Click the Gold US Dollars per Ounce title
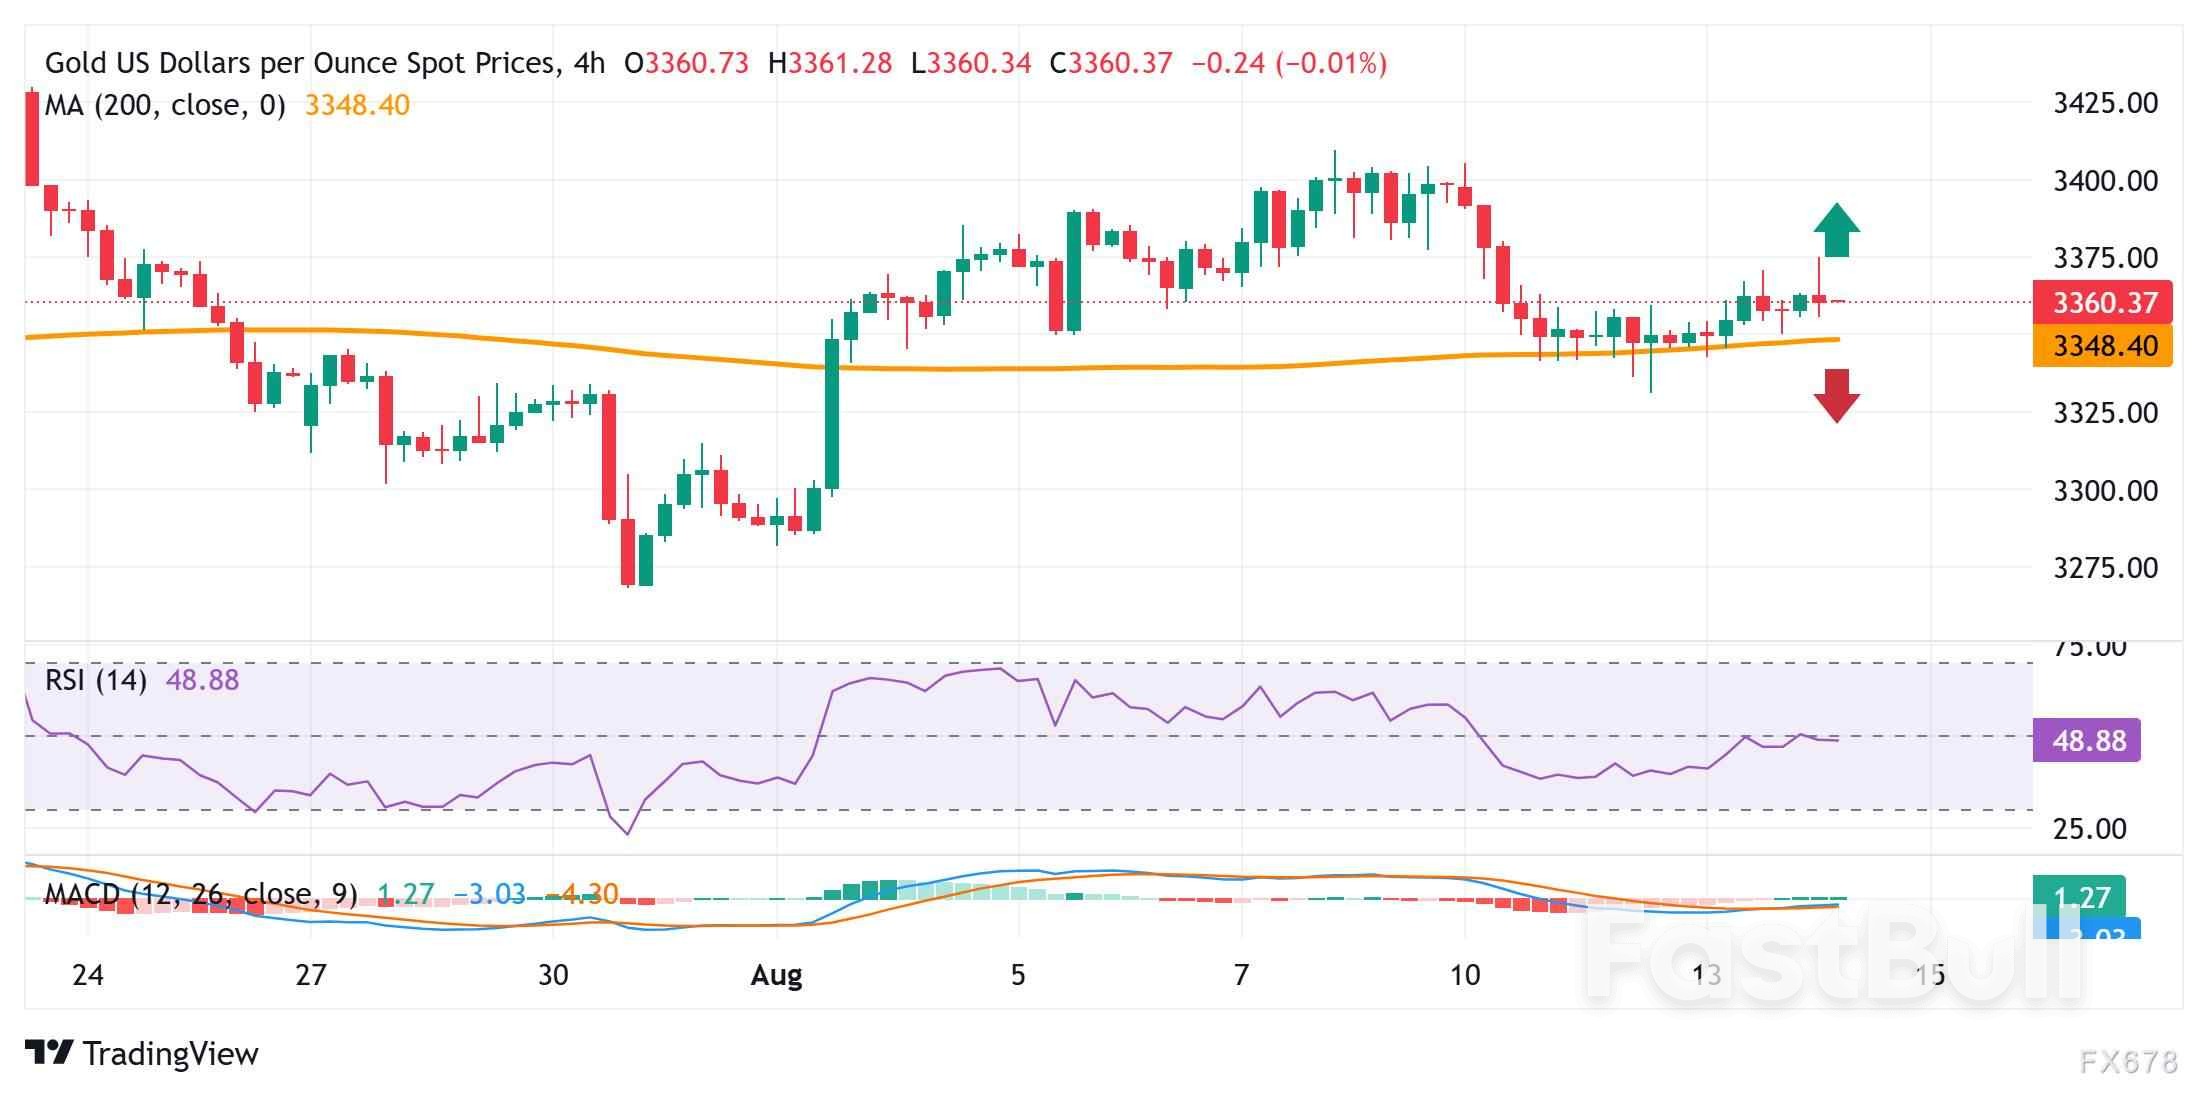This screenshot has width=2208, height=1097. pos(300,63)
